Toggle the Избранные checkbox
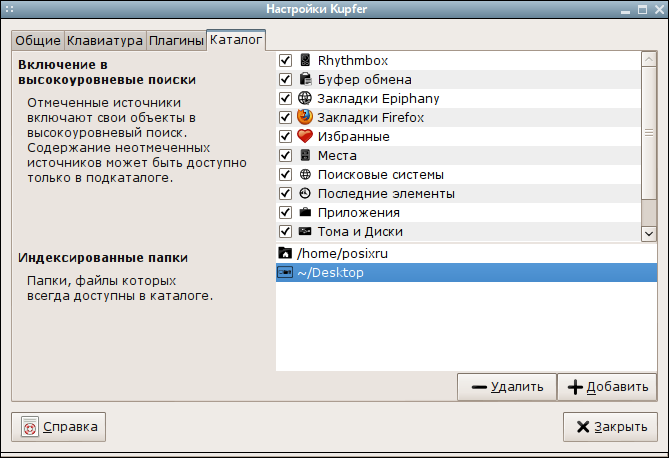The height and width of the screenshot is (458, 669). click(x=285, y=136)
